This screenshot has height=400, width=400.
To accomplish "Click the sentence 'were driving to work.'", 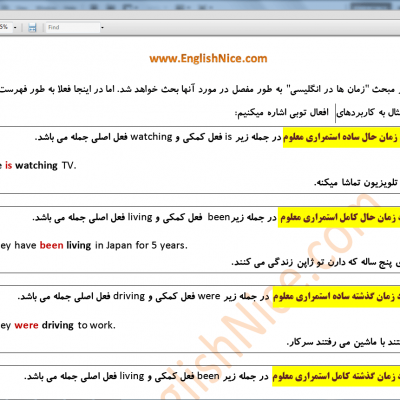I will pos(65,325).
